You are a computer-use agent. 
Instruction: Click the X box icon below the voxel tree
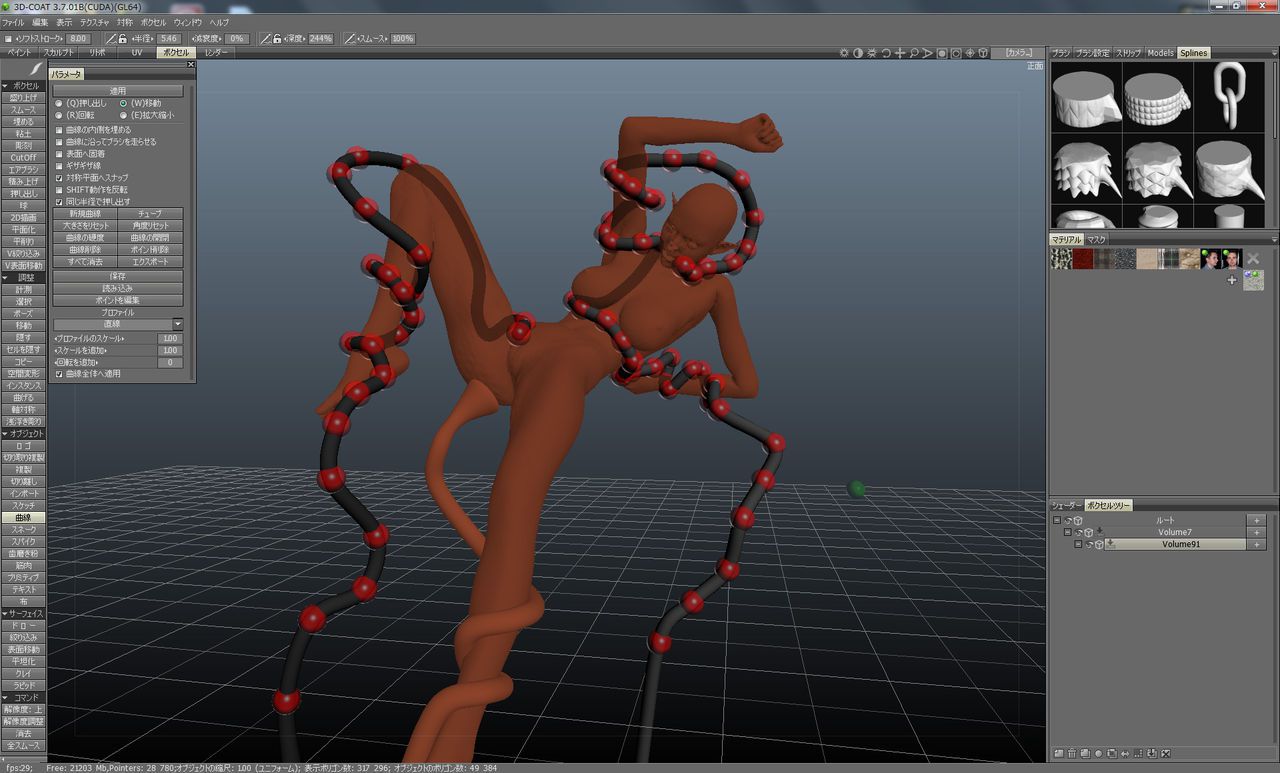coord(1165,752)
